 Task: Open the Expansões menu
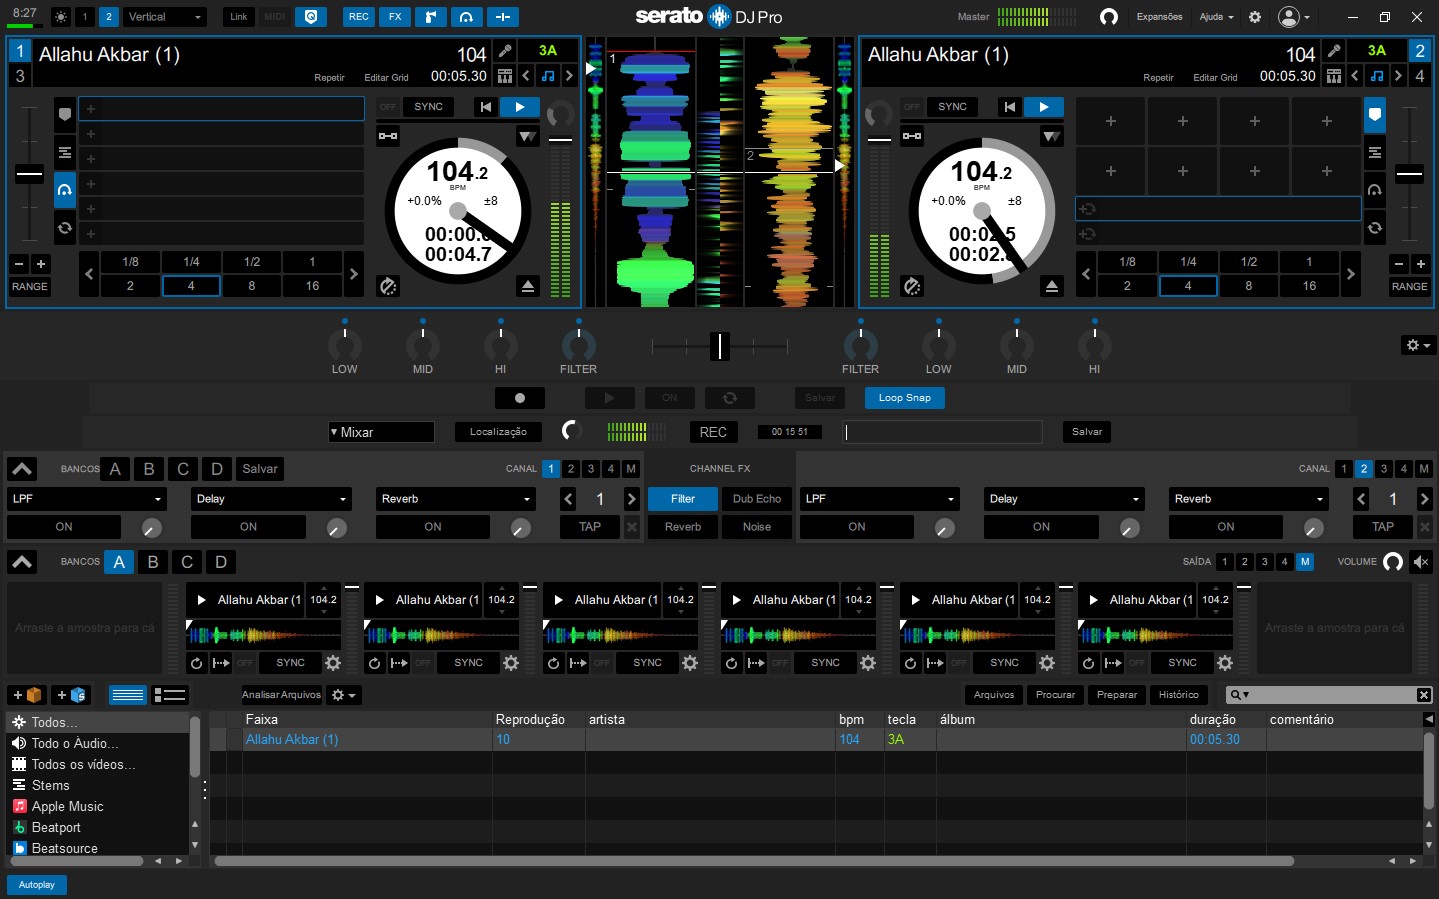pos(1159,17)
